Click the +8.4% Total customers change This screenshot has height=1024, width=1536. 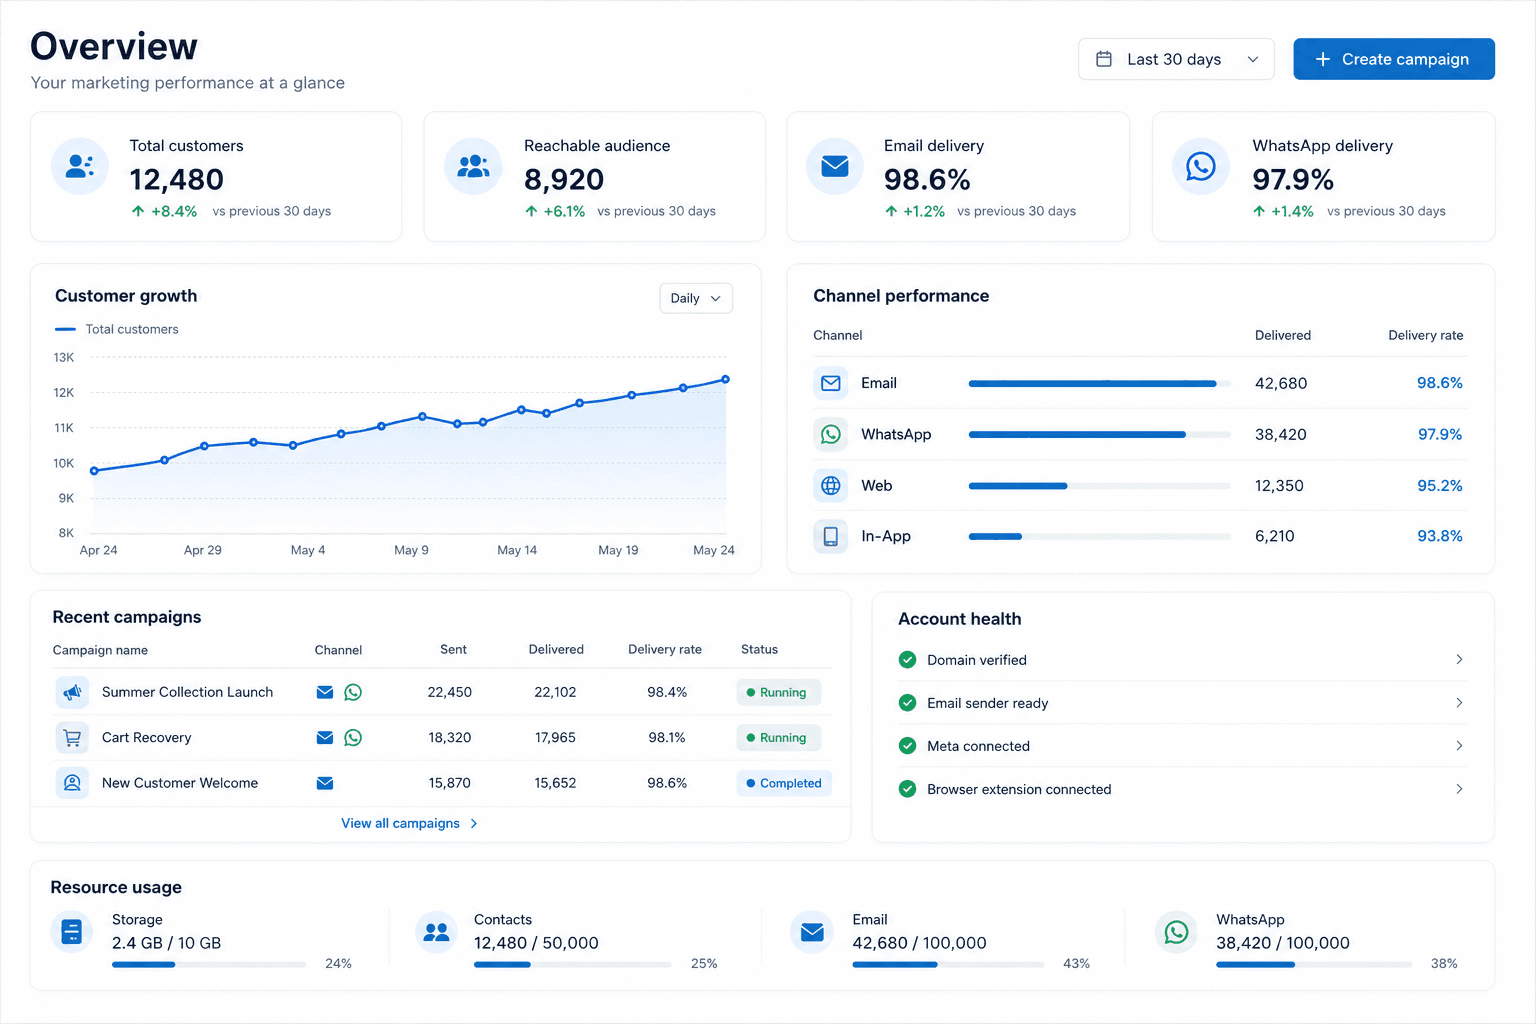coord(165,211)
